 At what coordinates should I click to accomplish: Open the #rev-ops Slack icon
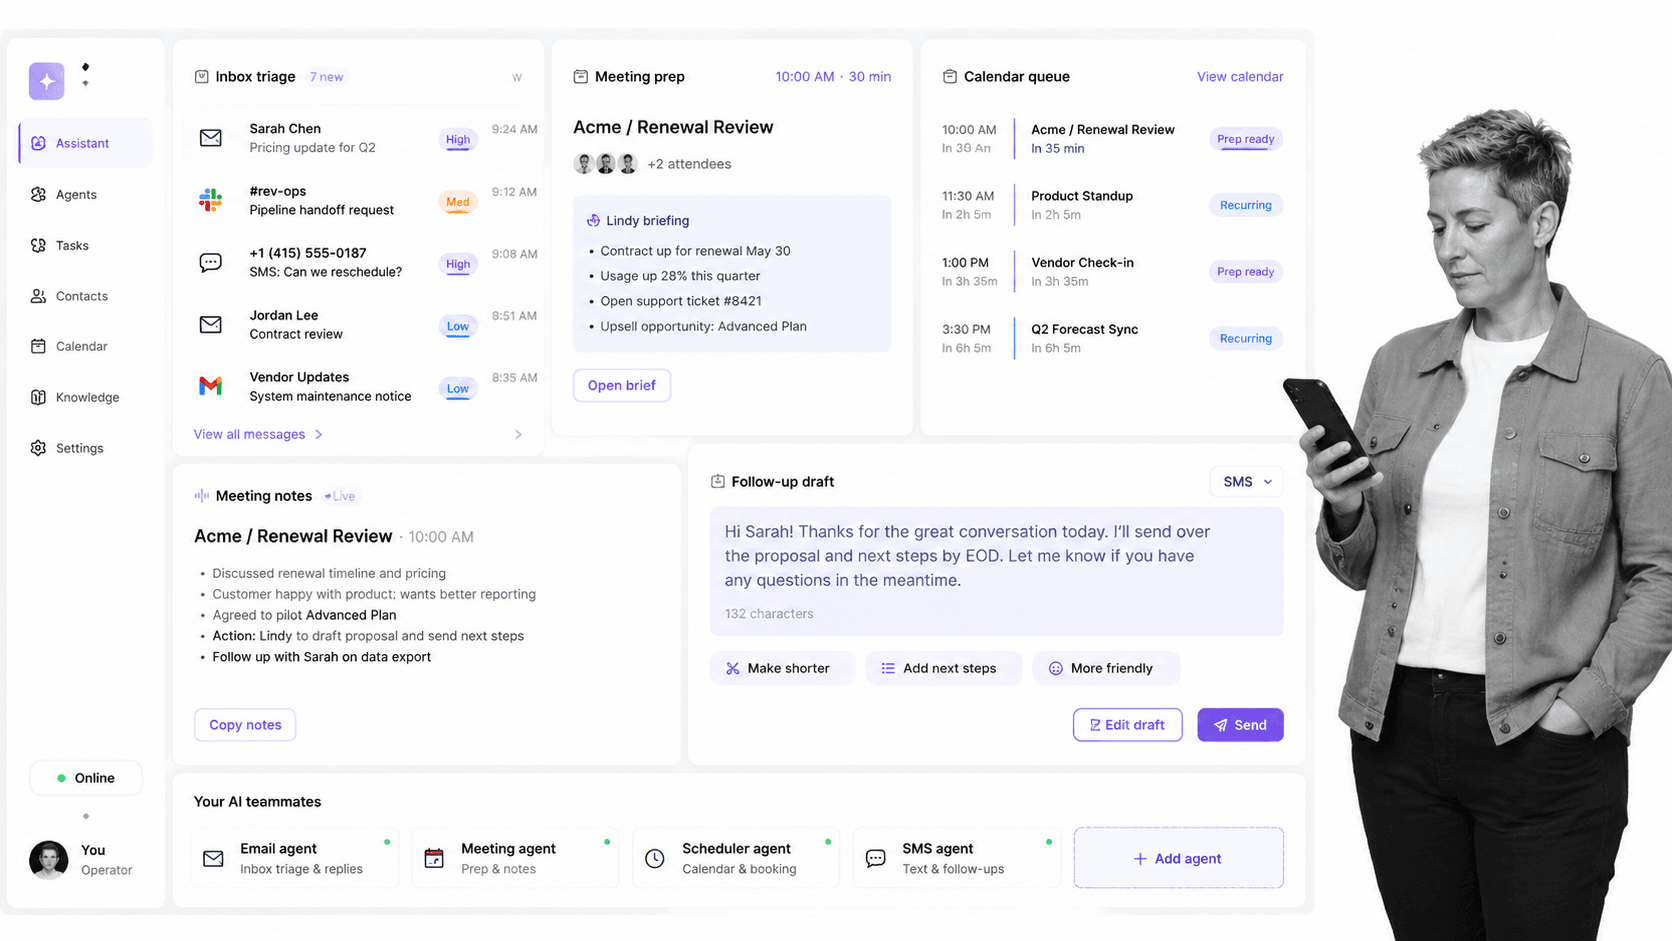tap(210, 200)
